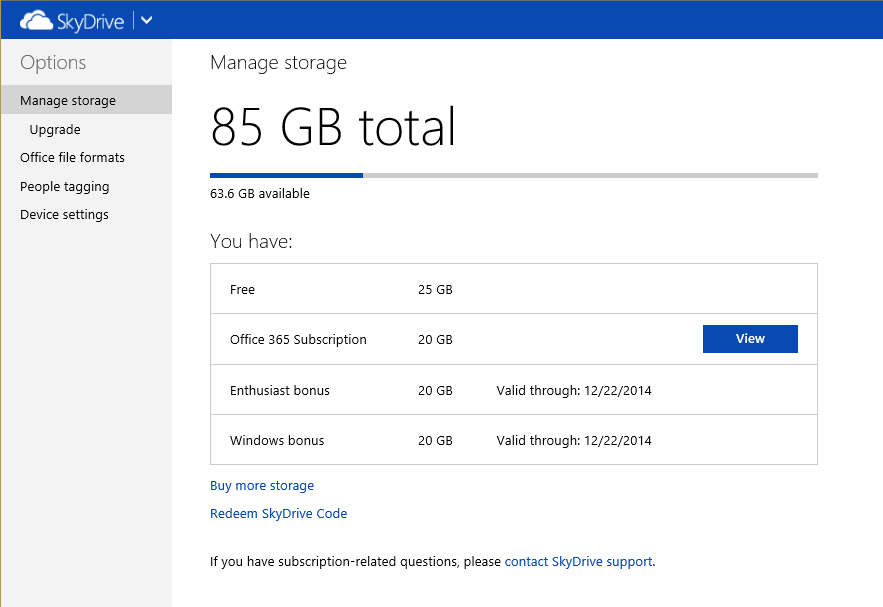The image size is (883, 607).
Task: Click the Buy more storage link
Action: tap(262, 486)
